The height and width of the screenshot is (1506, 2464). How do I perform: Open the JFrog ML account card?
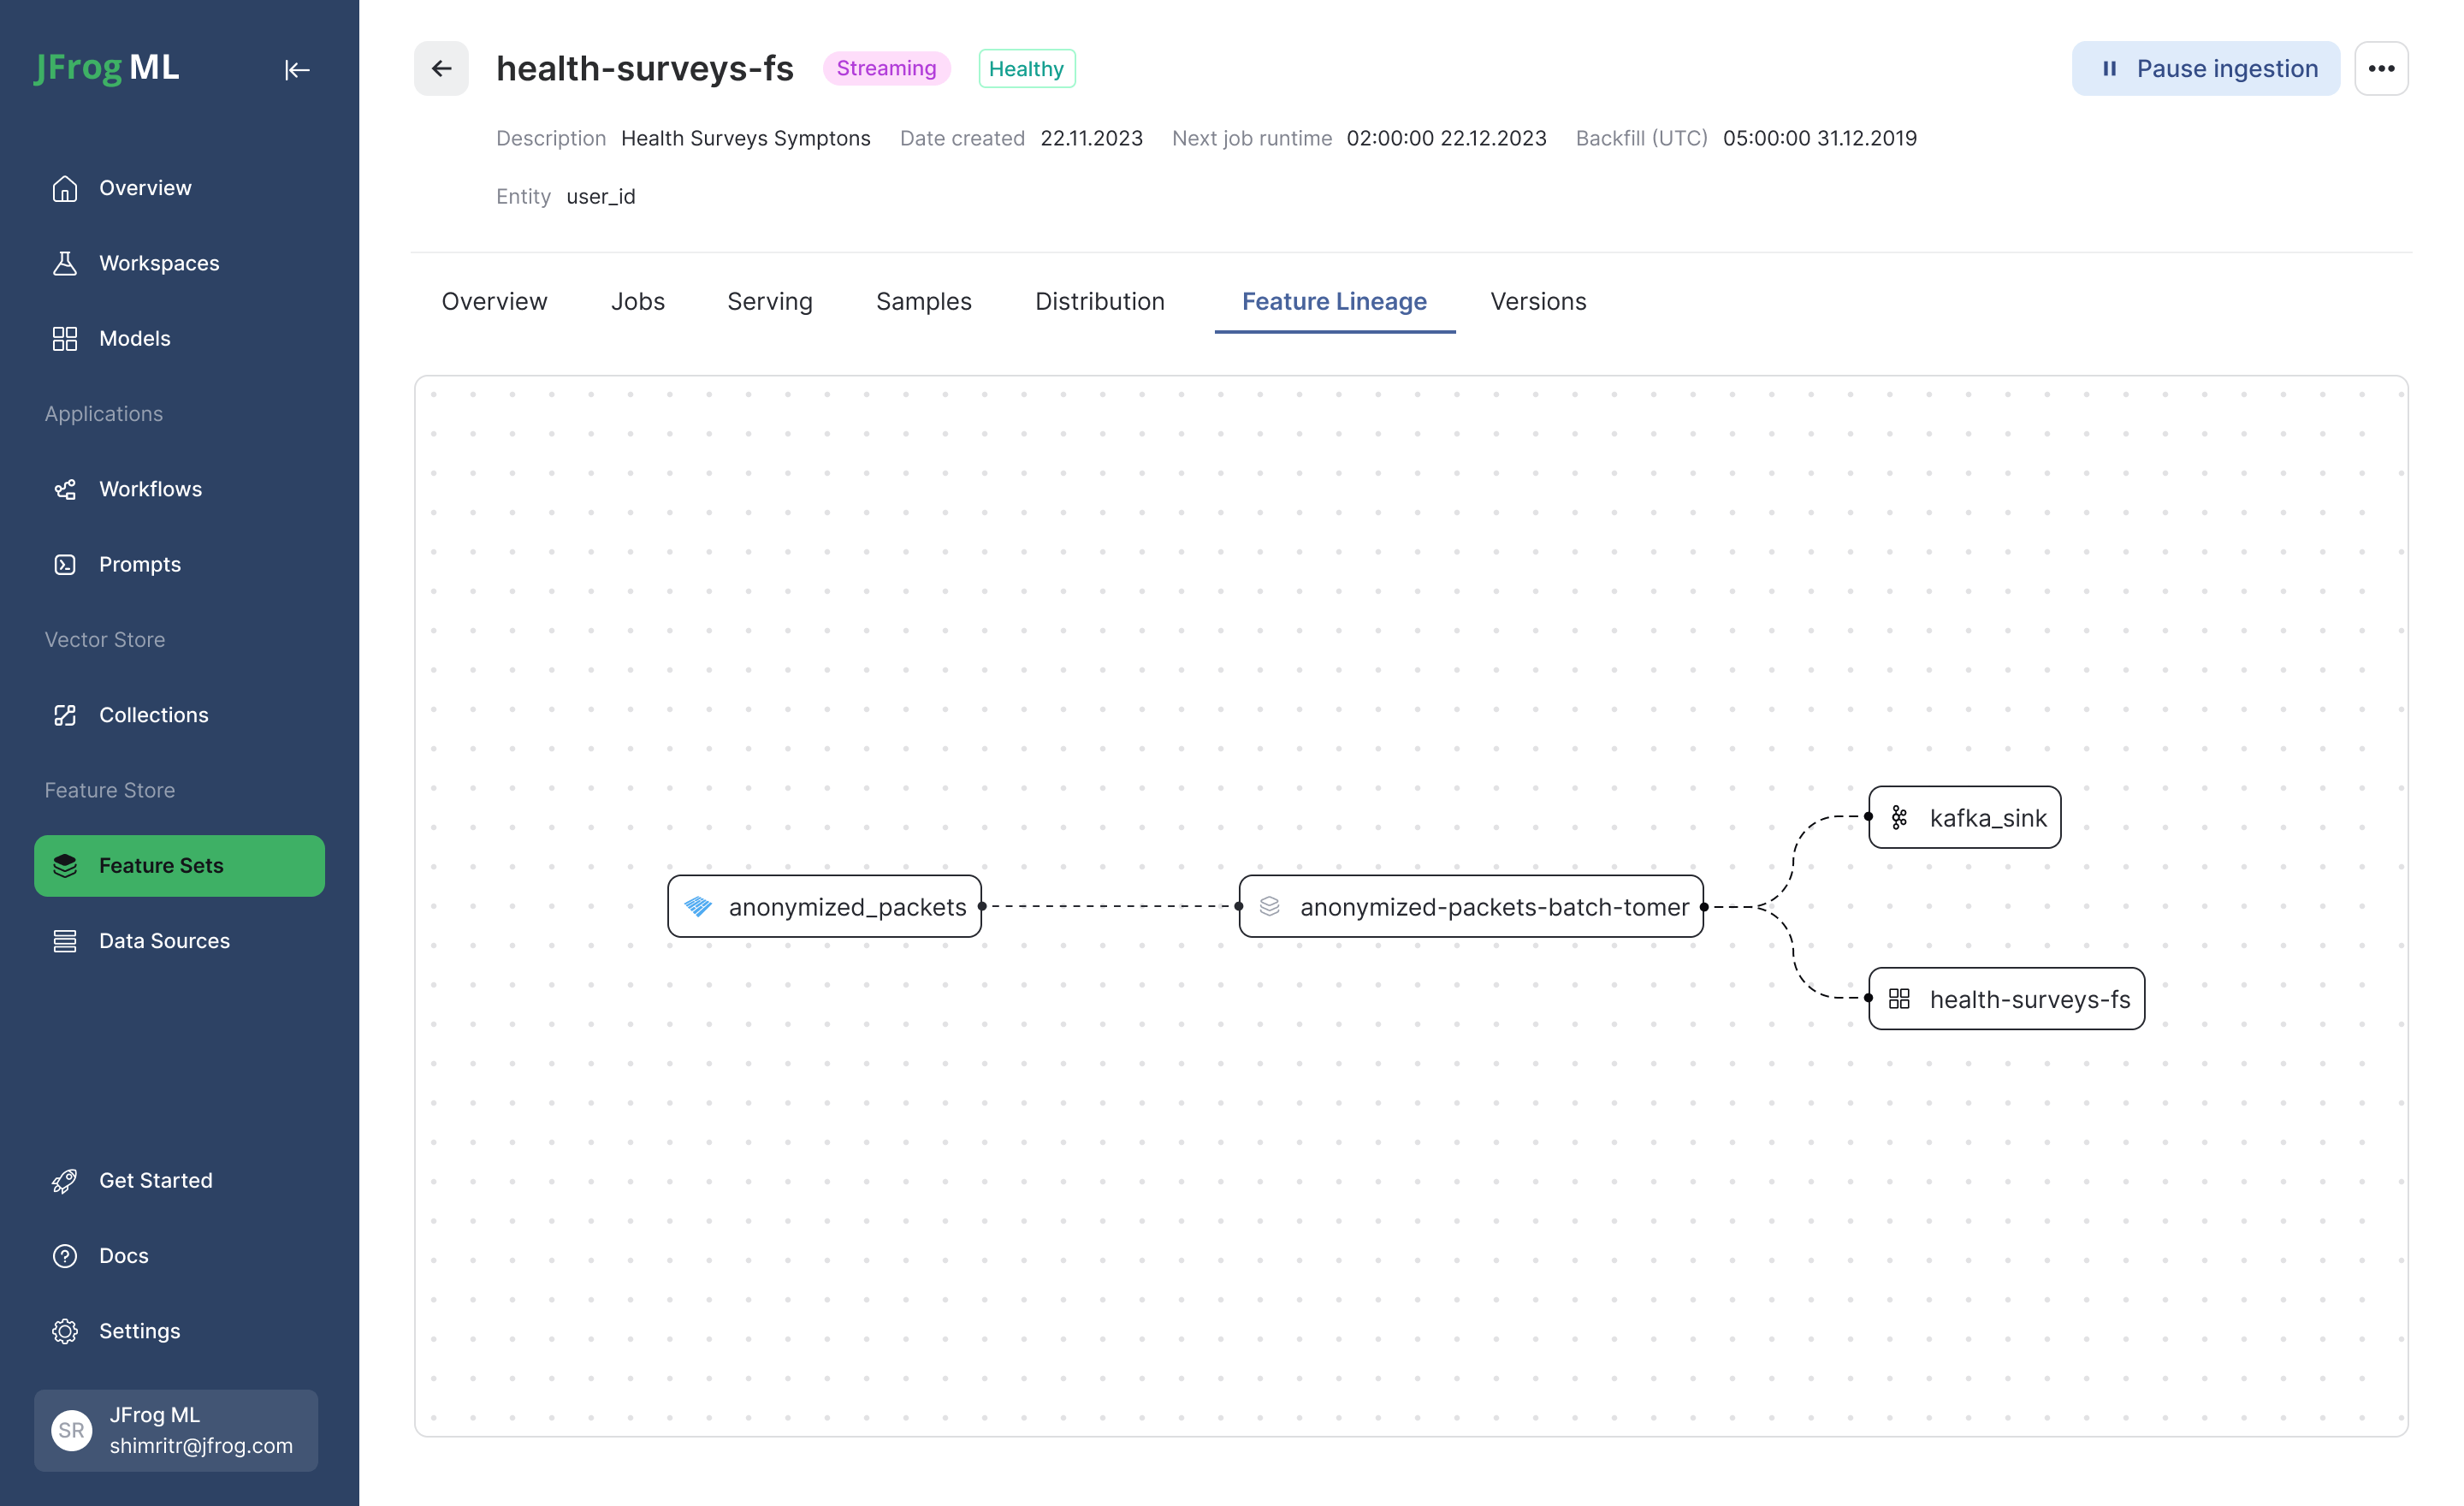point(176,1429)
